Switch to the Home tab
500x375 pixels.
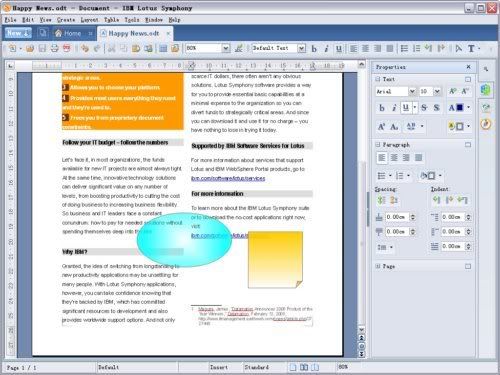(69, 33)
